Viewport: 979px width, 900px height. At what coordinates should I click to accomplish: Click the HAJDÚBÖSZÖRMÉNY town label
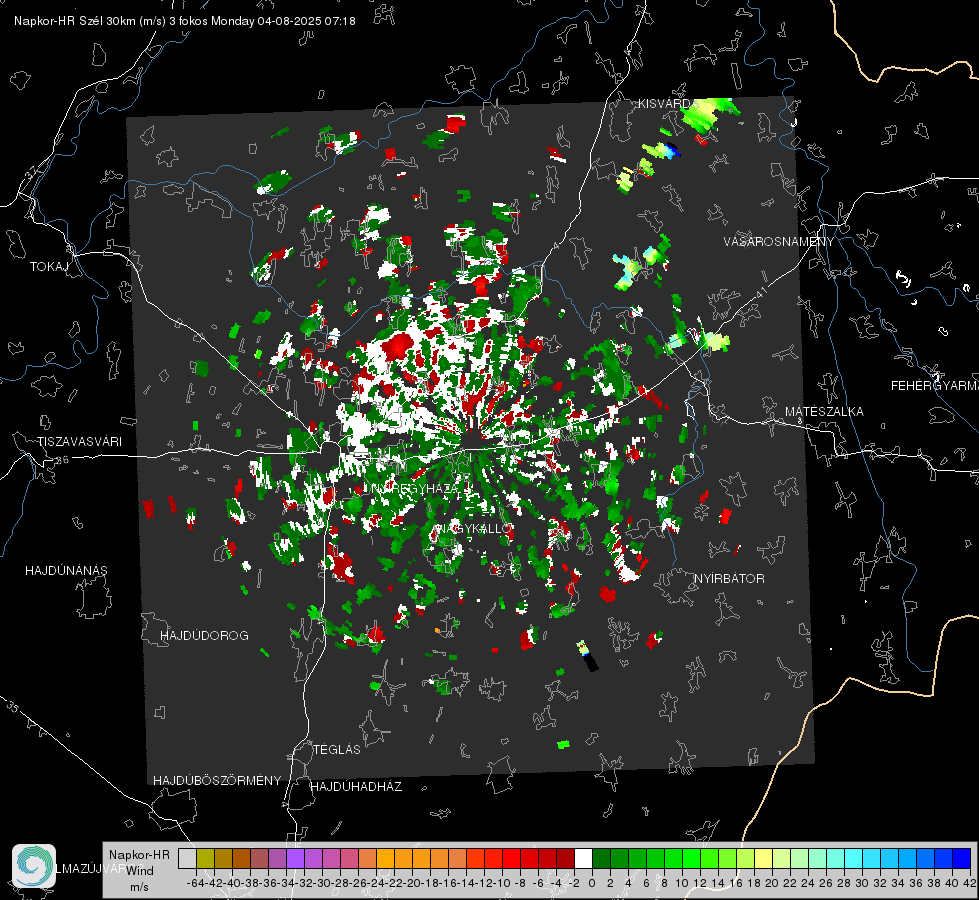(x=217, y=781)
